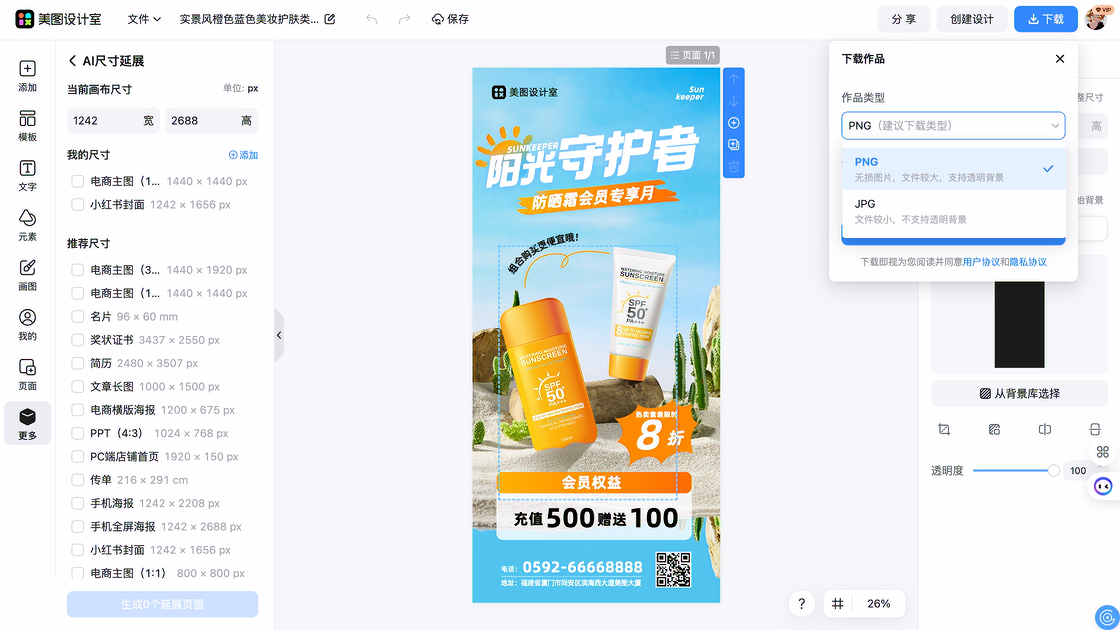Screen dimensions: 1120x630
Task: Adjust the 透明度 opacity slider handle
Action: pyautogui.click(x=1053, y=470)
